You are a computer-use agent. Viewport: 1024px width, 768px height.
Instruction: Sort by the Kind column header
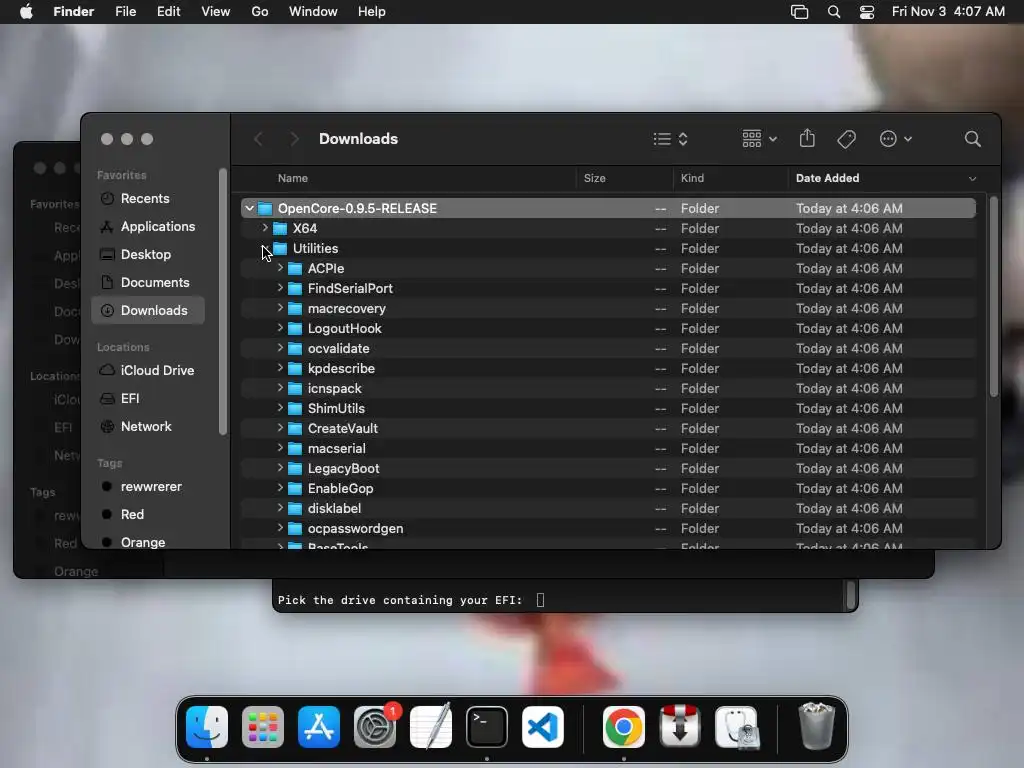pos(692,178)
